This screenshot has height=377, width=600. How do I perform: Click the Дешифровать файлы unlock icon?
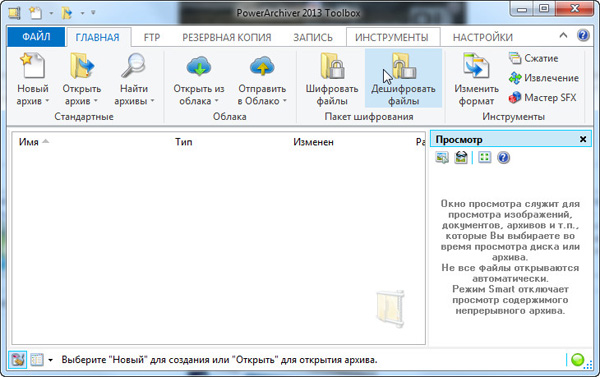[404, 66]
